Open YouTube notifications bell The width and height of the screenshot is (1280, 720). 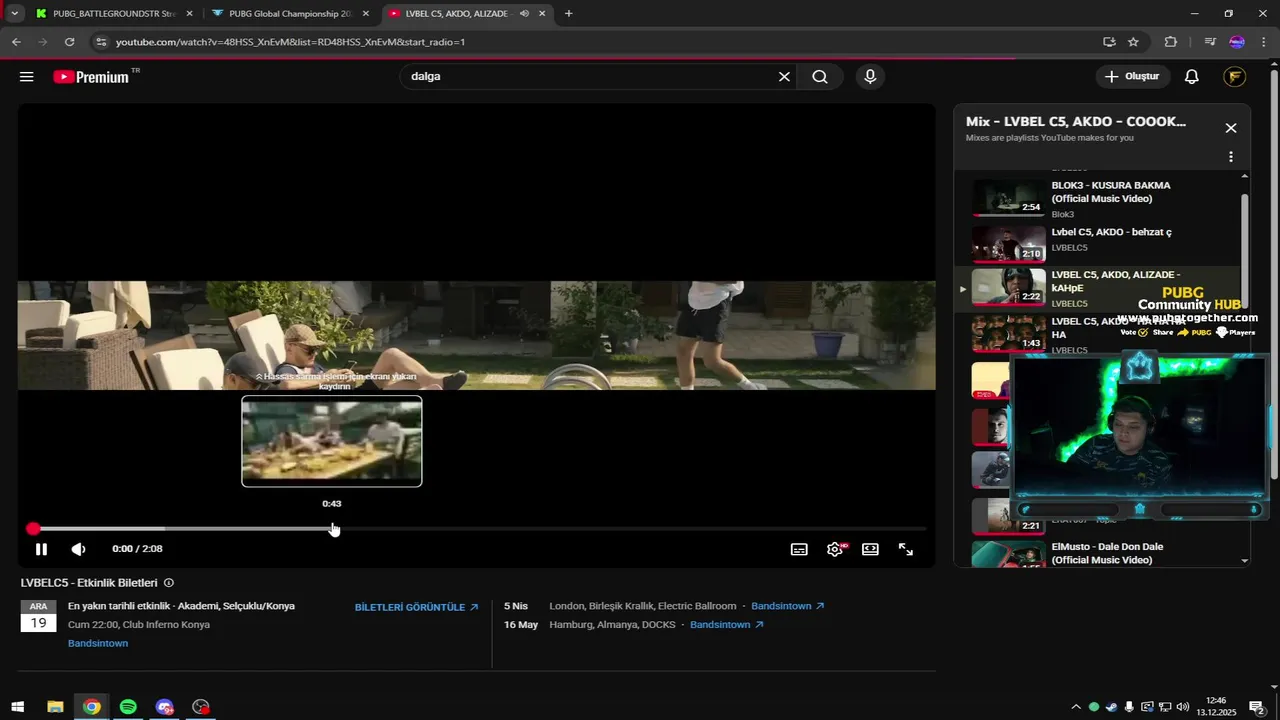[1192, 77]
